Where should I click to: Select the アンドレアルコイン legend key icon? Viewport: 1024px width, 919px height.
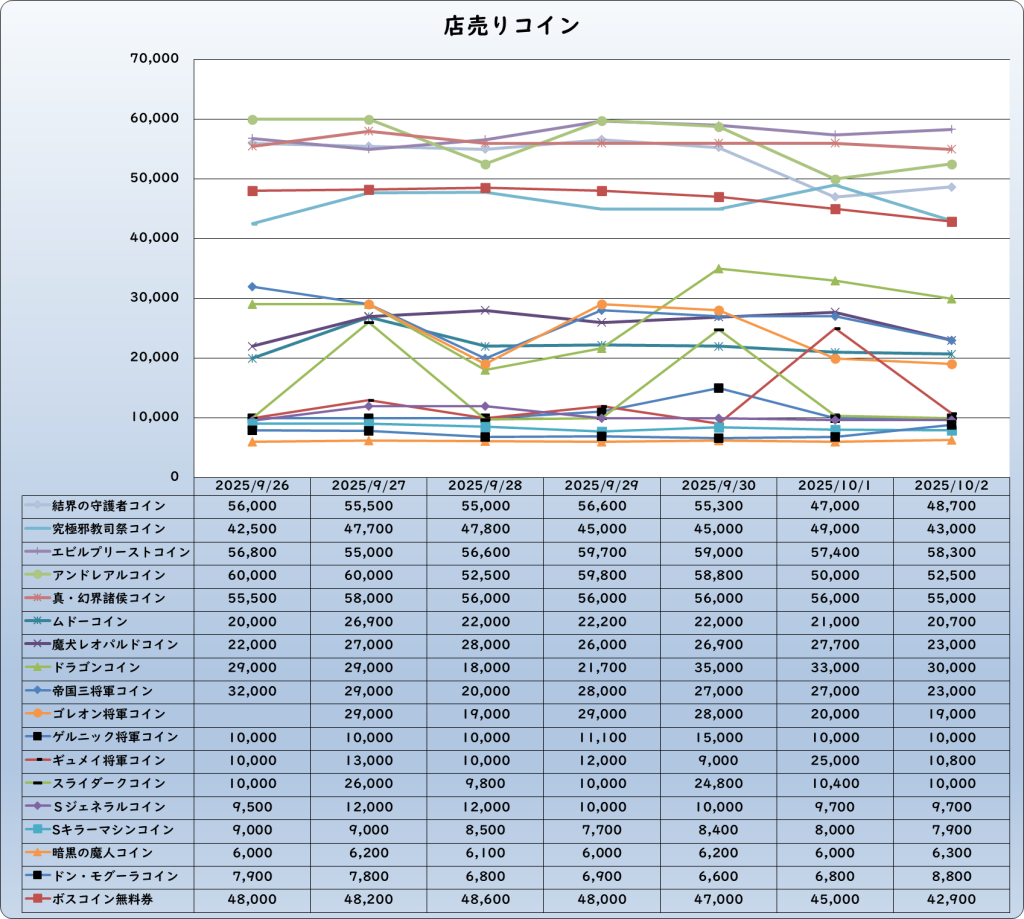pyautogui.click(x=38, y=575)
